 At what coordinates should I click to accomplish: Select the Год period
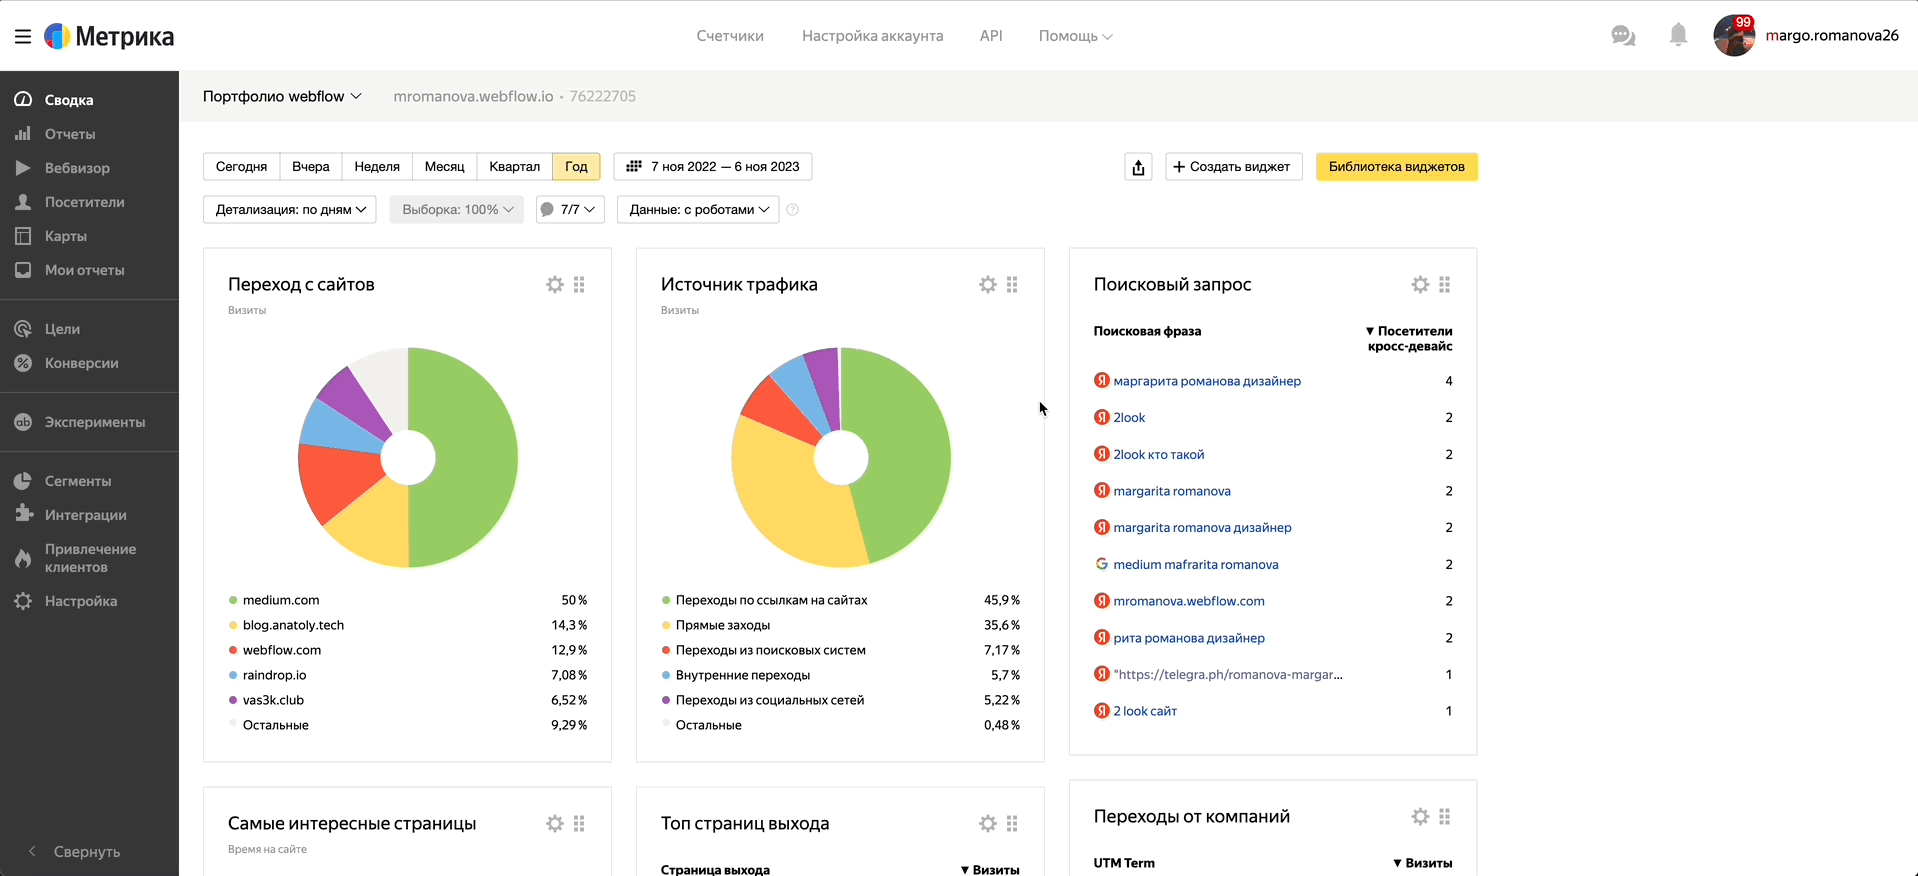576,167
